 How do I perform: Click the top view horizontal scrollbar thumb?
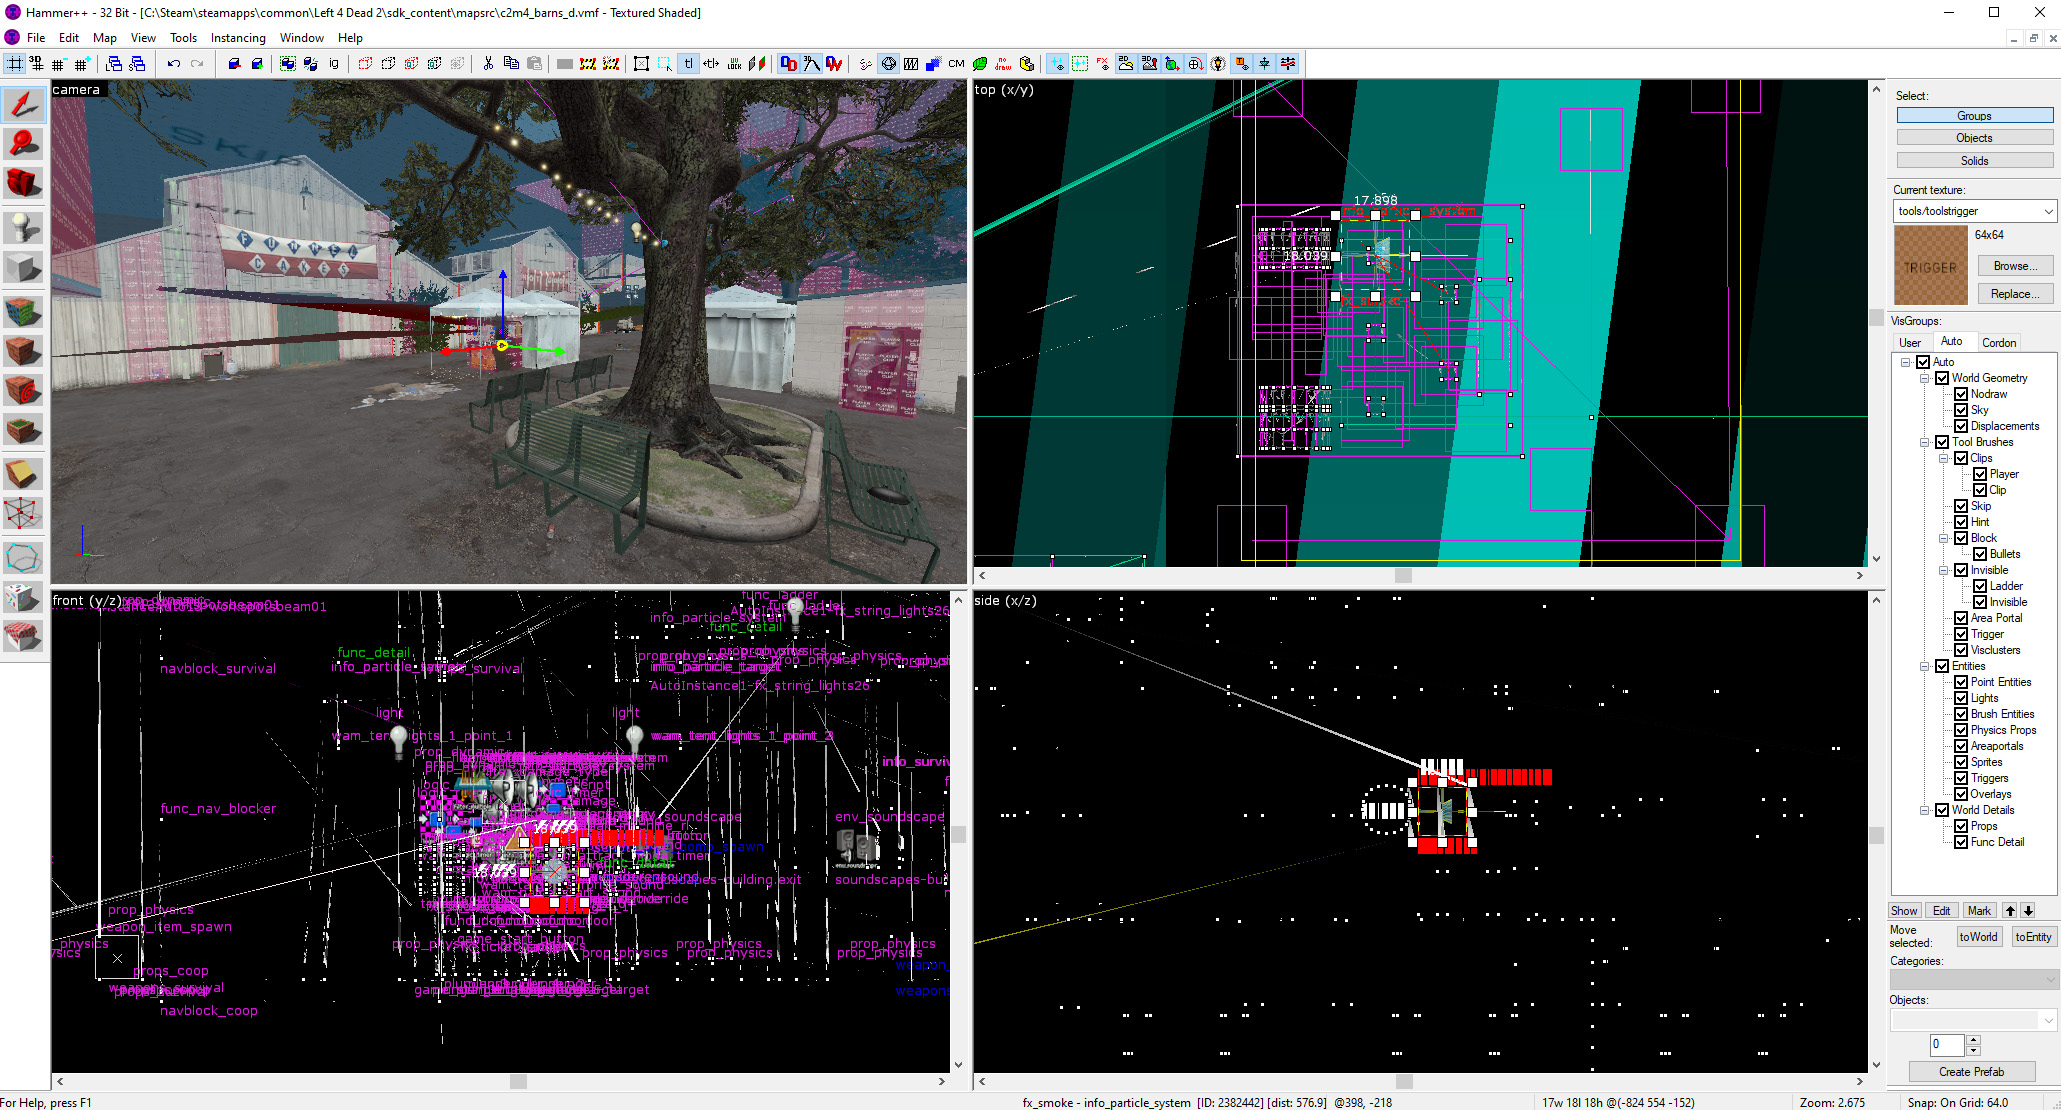(x=1403, y=575)
